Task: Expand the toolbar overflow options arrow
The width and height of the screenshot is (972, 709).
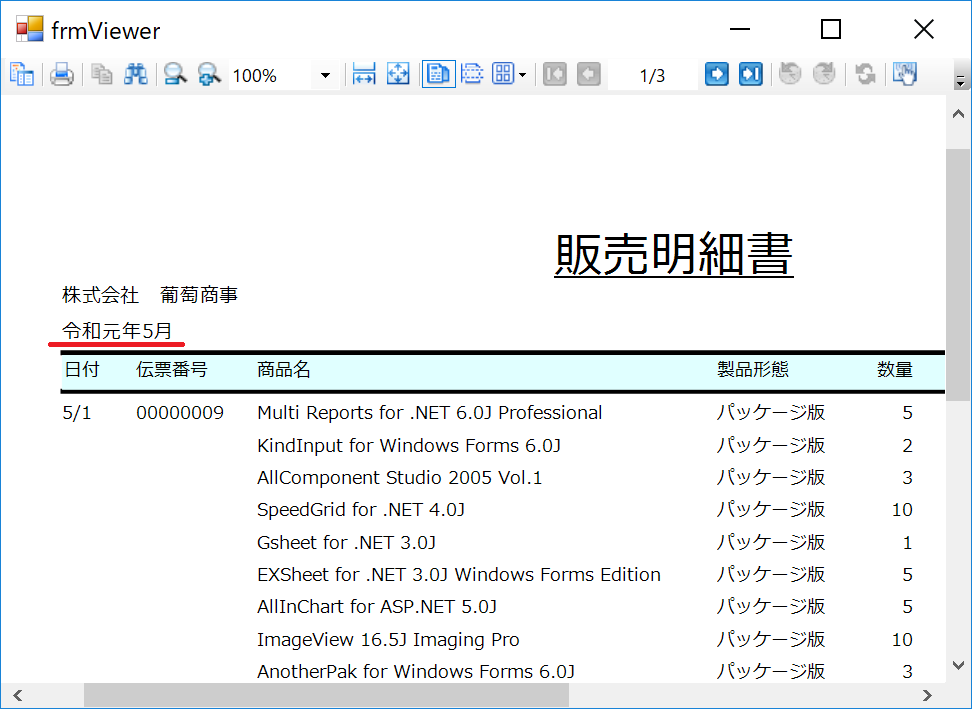Action: pos(960,81)
